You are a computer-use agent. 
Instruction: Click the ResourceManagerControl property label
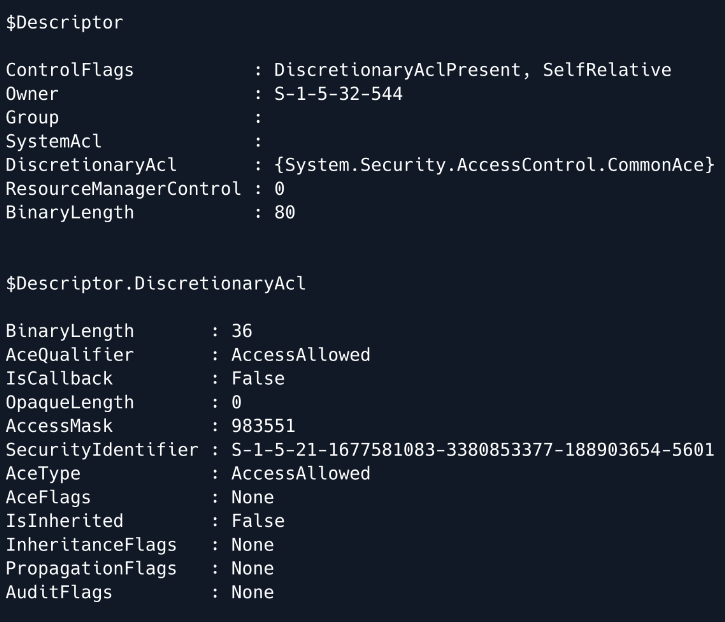(123, 189)
